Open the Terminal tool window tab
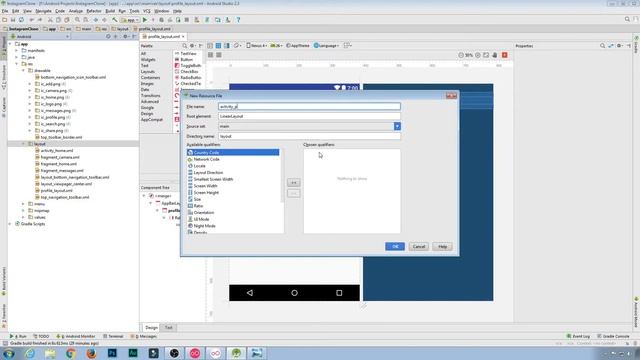 click(x=113, y=336)
